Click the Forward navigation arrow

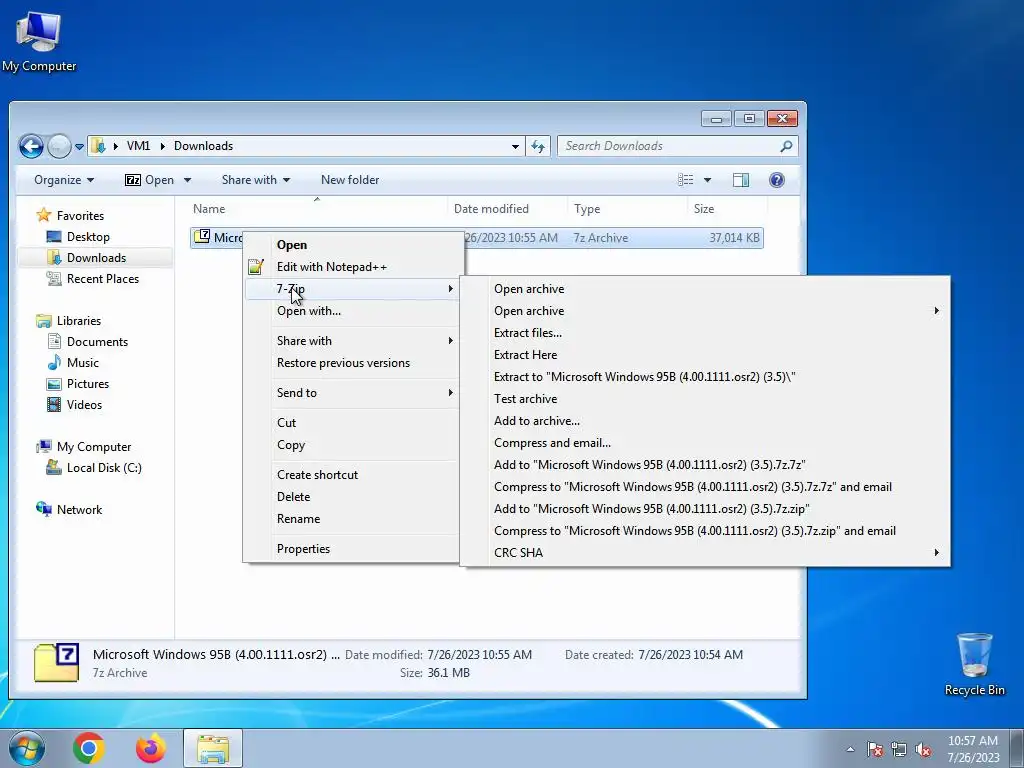click(x=59, y=146)
